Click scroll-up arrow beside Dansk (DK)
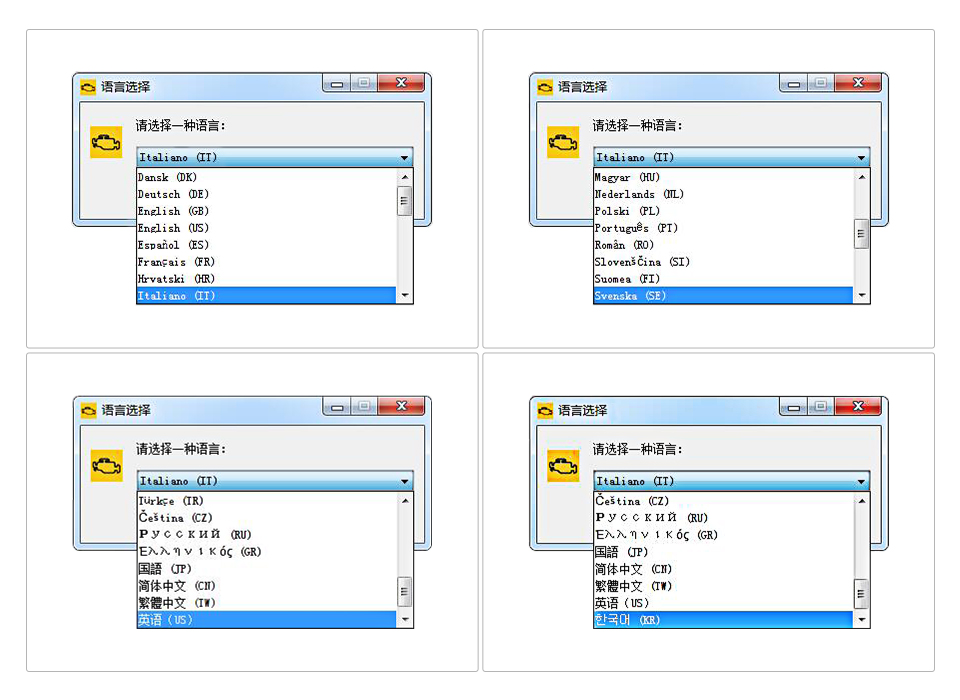The image size is (960, 700). [x=405, y=177]
